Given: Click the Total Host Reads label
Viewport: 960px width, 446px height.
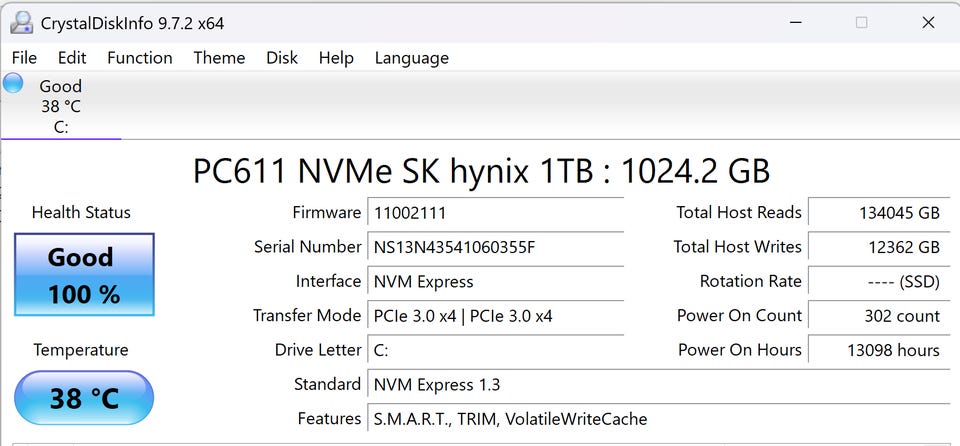Looking at the screenshot, I should [x=739, y=213].
